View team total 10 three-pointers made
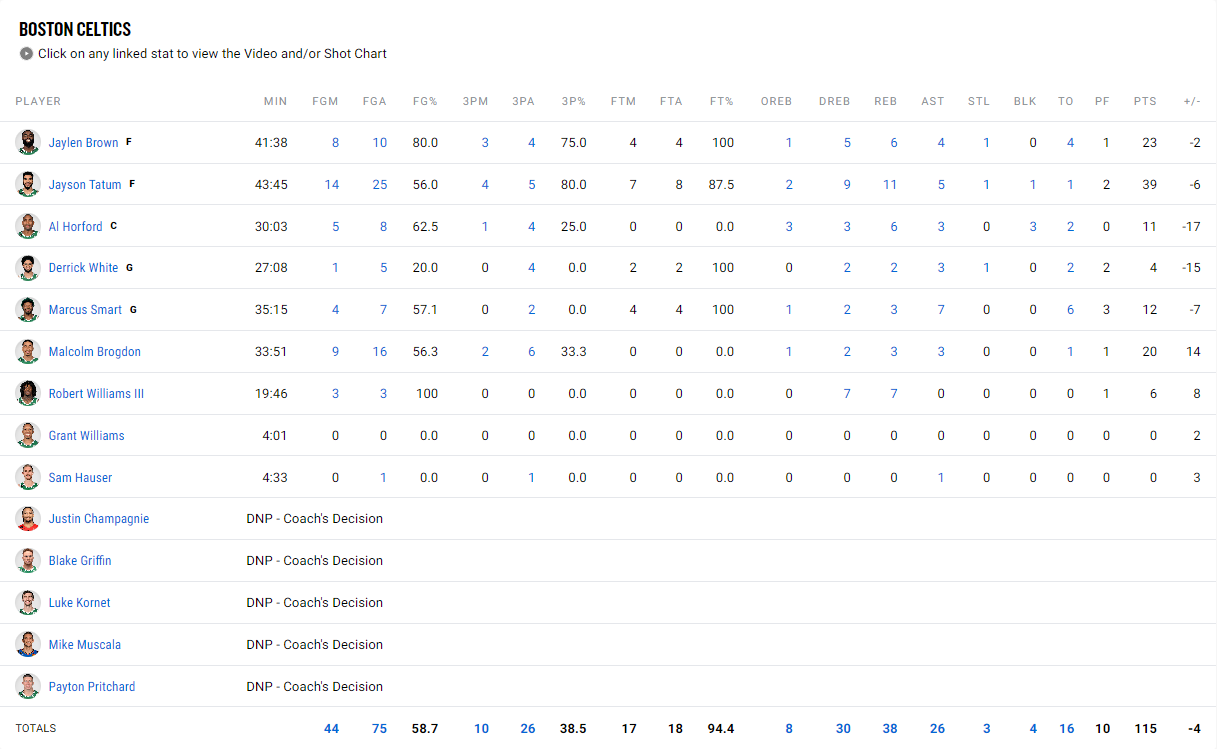Image resolution: width=1217 pixels, height=749 pixels. pyautogui.click(x=481, y=729)
